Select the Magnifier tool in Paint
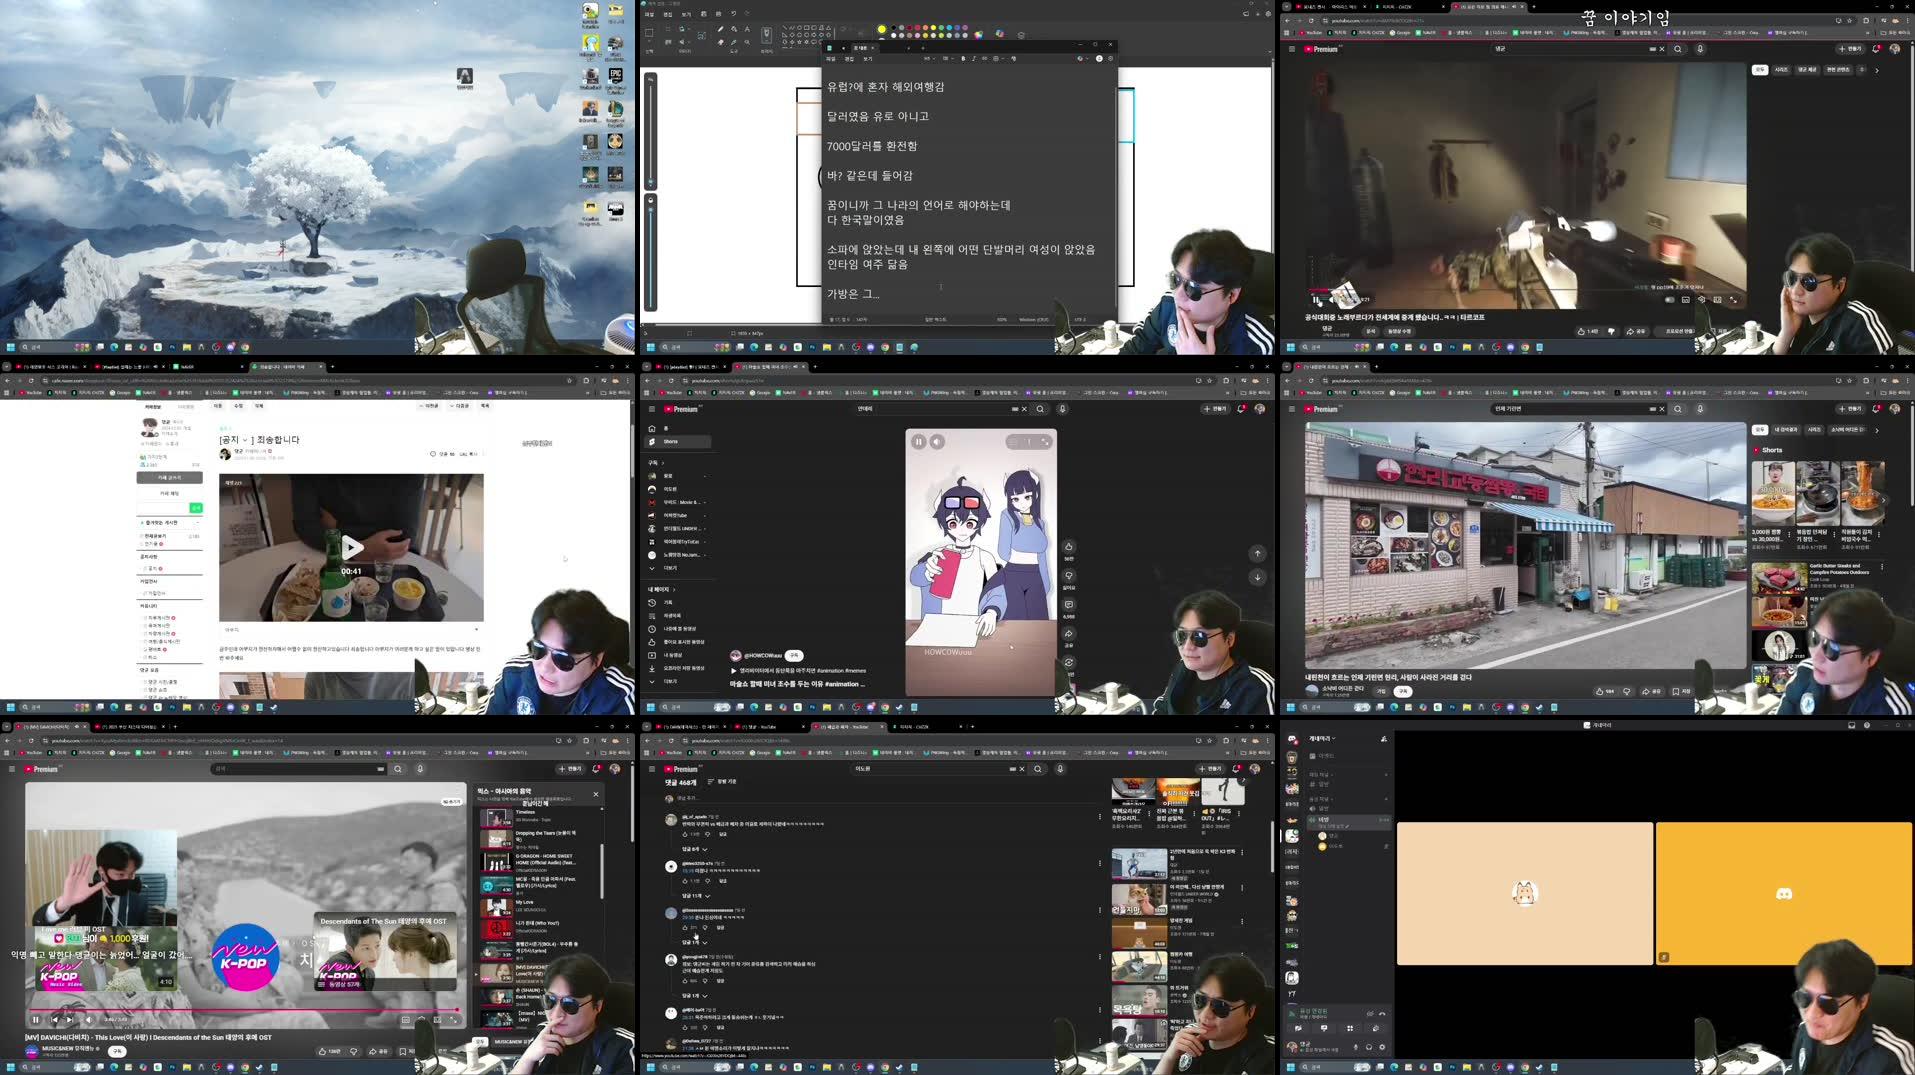Screen dimensions: 1915x1075 point(747,43)
